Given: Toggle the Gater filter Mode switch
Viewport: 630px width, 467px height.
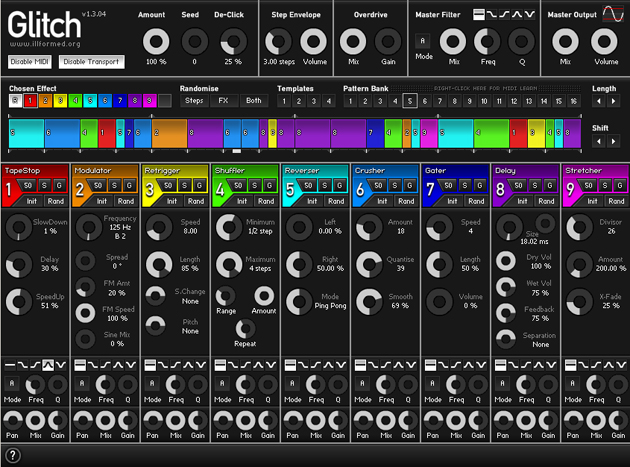Looking at the screenshot, I should 432,383.
